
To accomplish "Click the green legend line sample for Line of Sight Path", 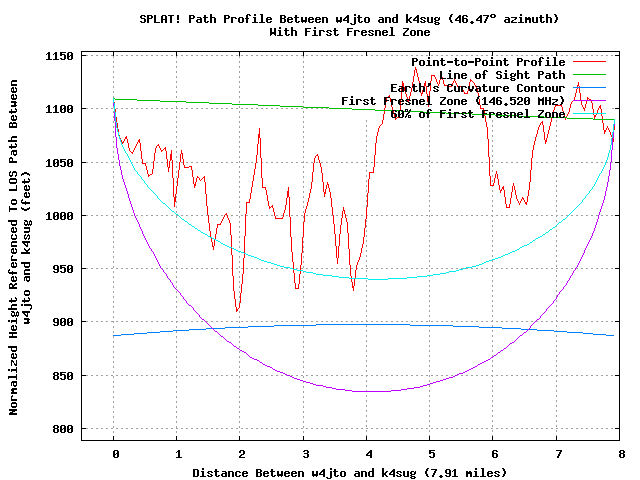I will [x=589, y=75].
